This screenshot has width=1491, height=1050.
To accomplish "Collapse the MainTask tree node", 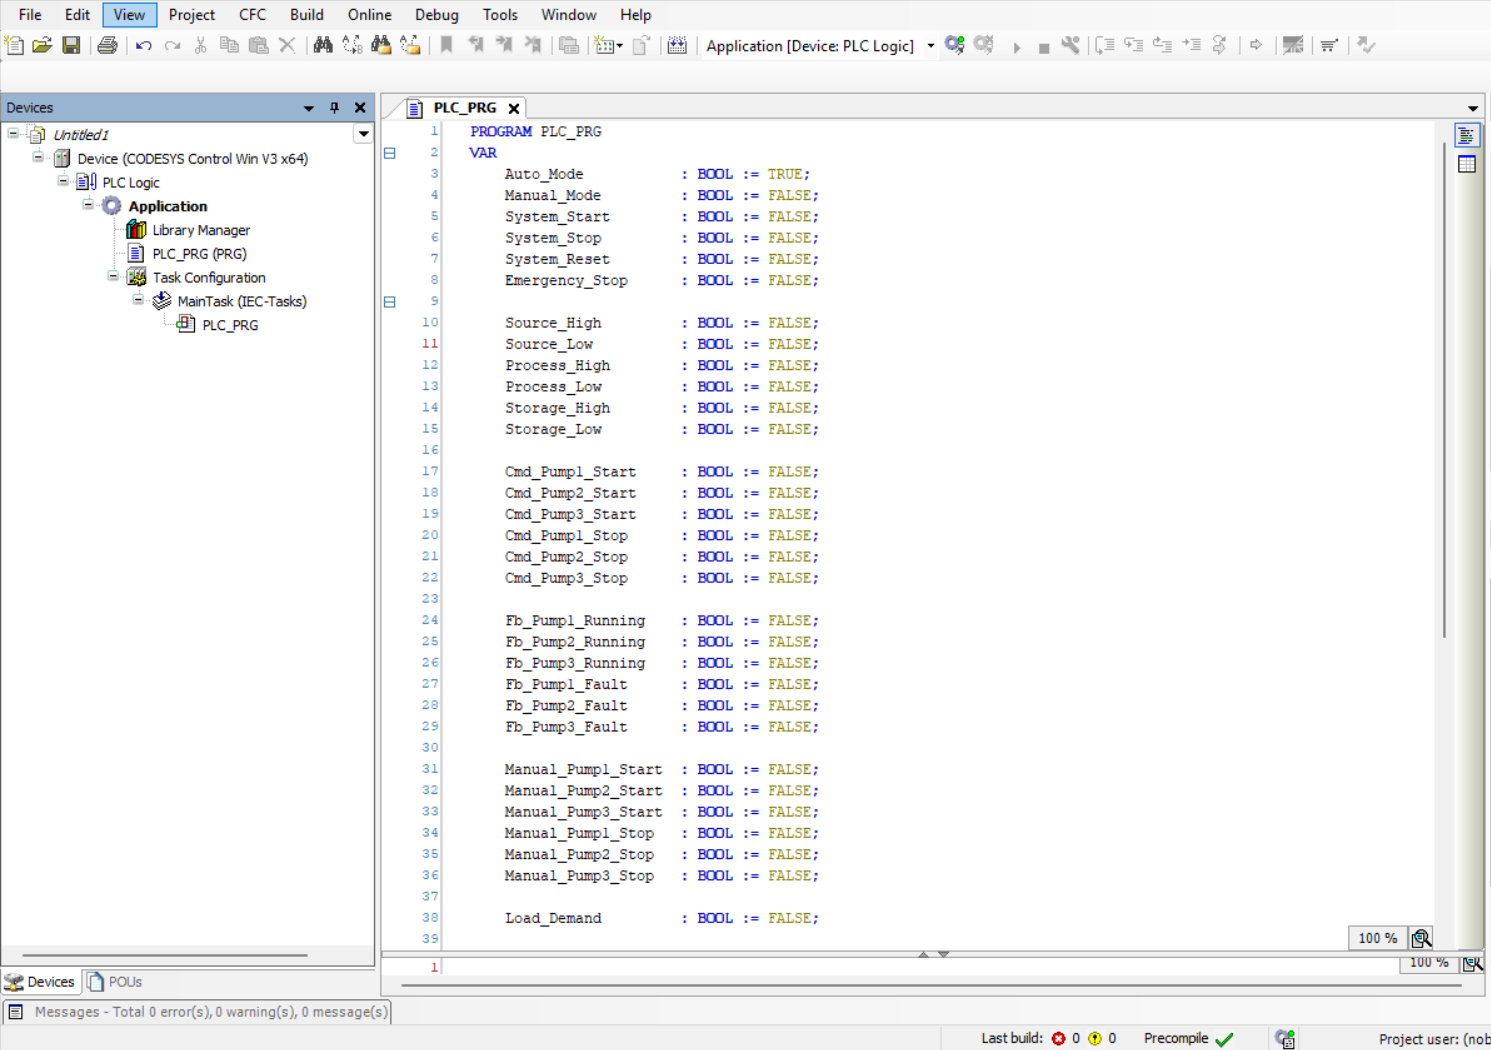I will pyautogui.click(x=138, y=300).
